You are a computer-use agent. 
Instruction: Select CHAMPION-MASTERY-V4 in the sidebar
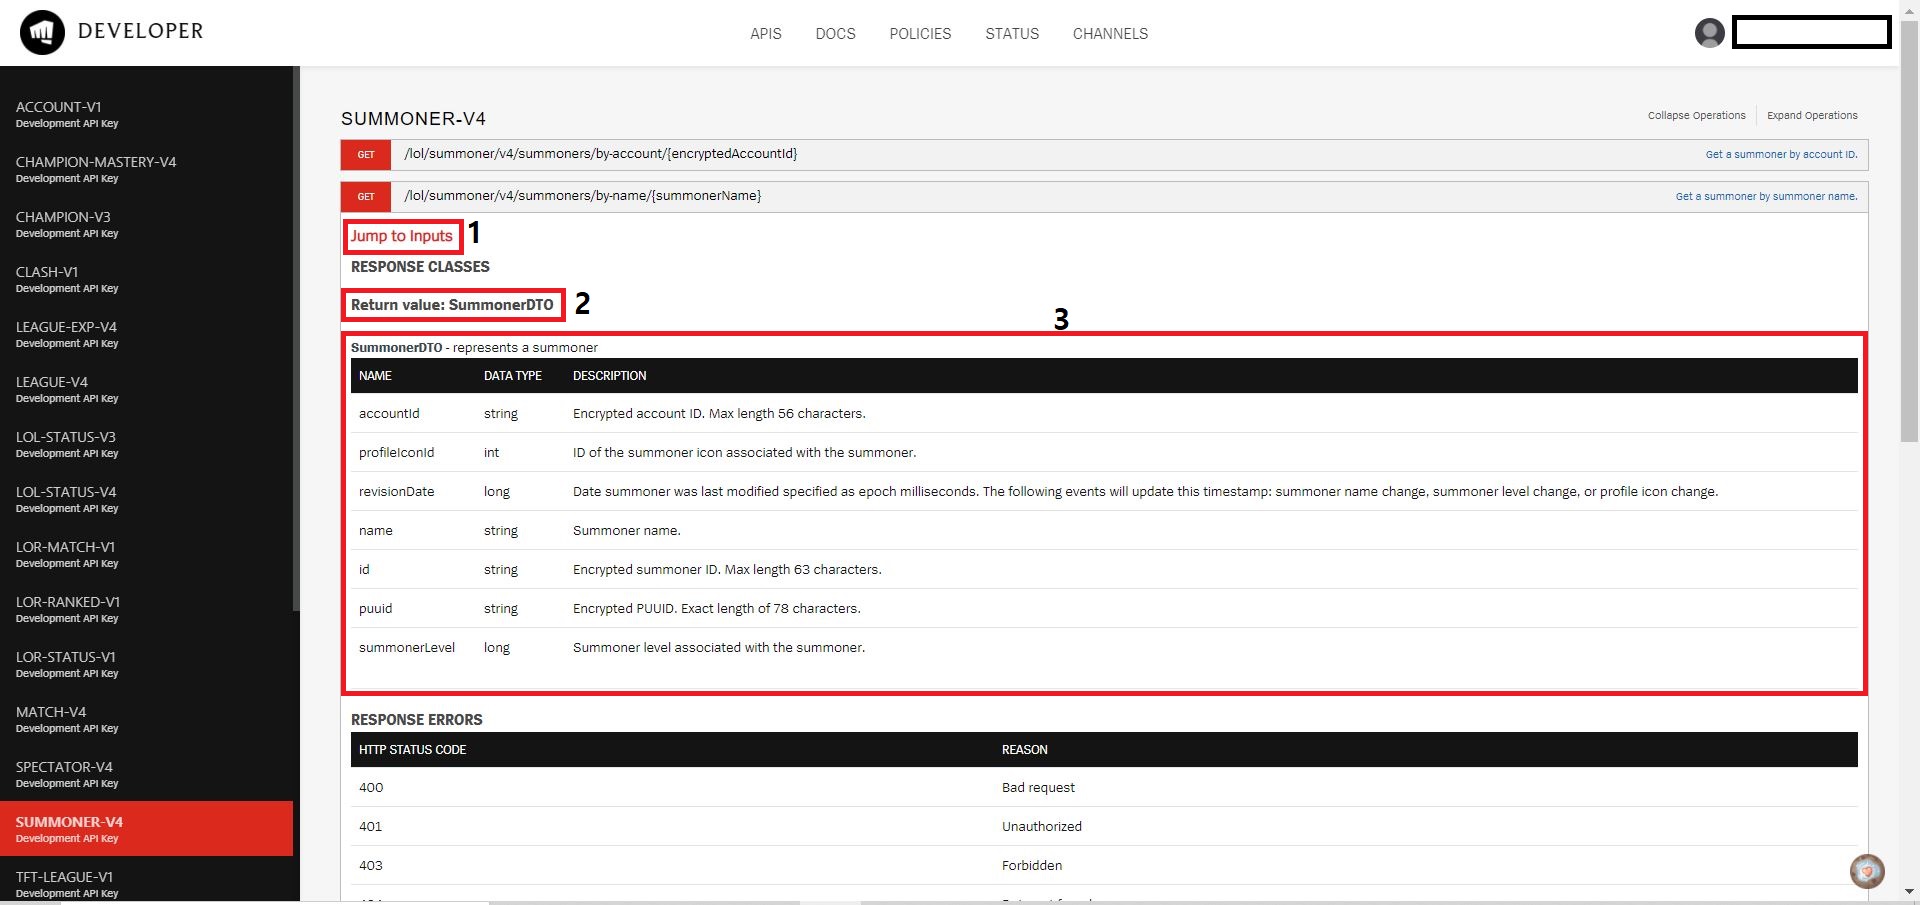(x=146, y=169)
